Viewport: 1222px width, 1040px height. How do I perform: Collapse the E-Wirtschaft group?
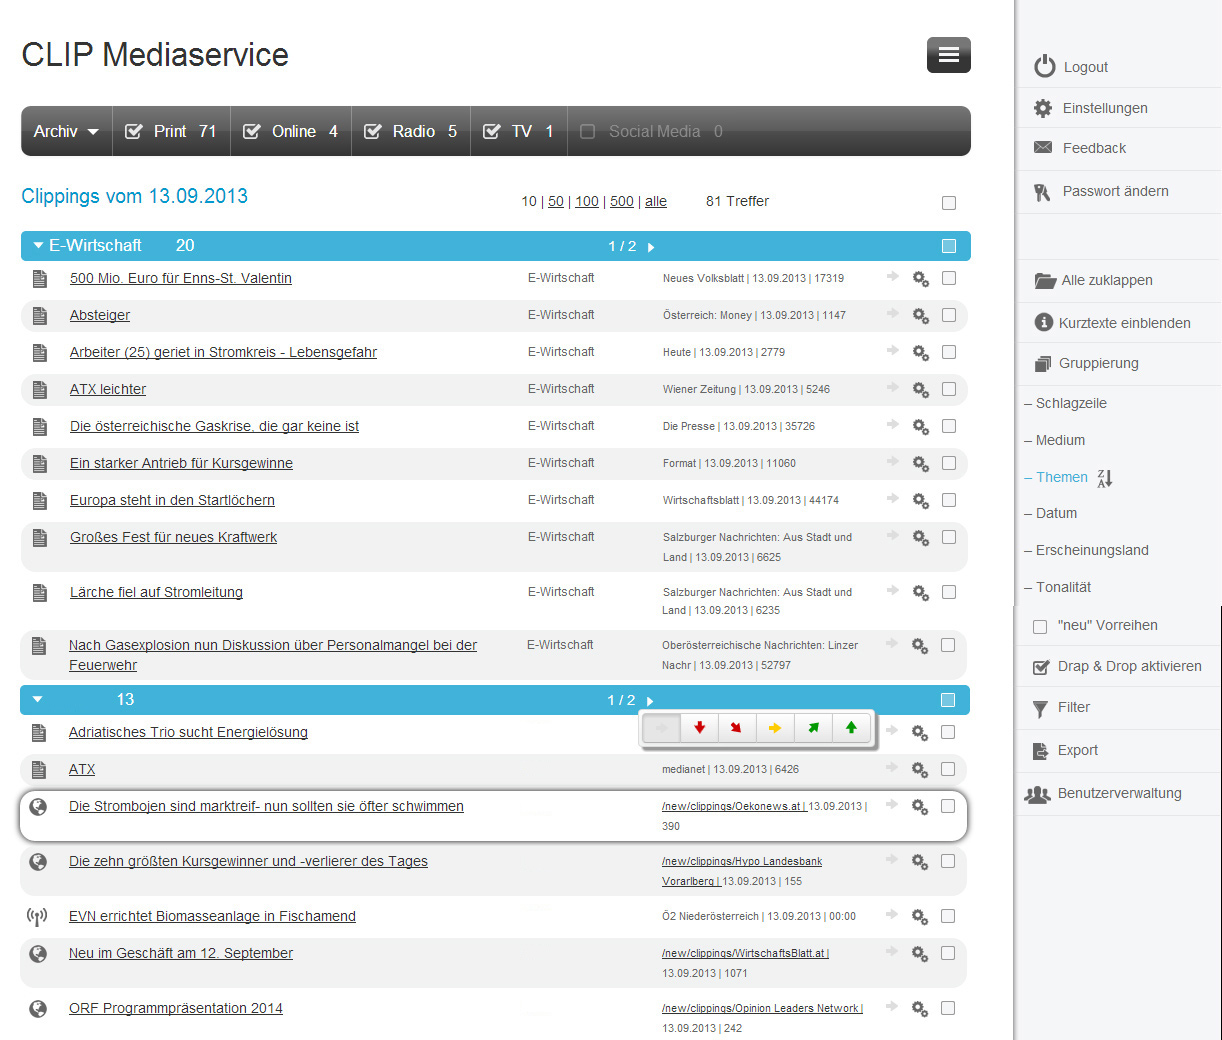coord(39,245)
